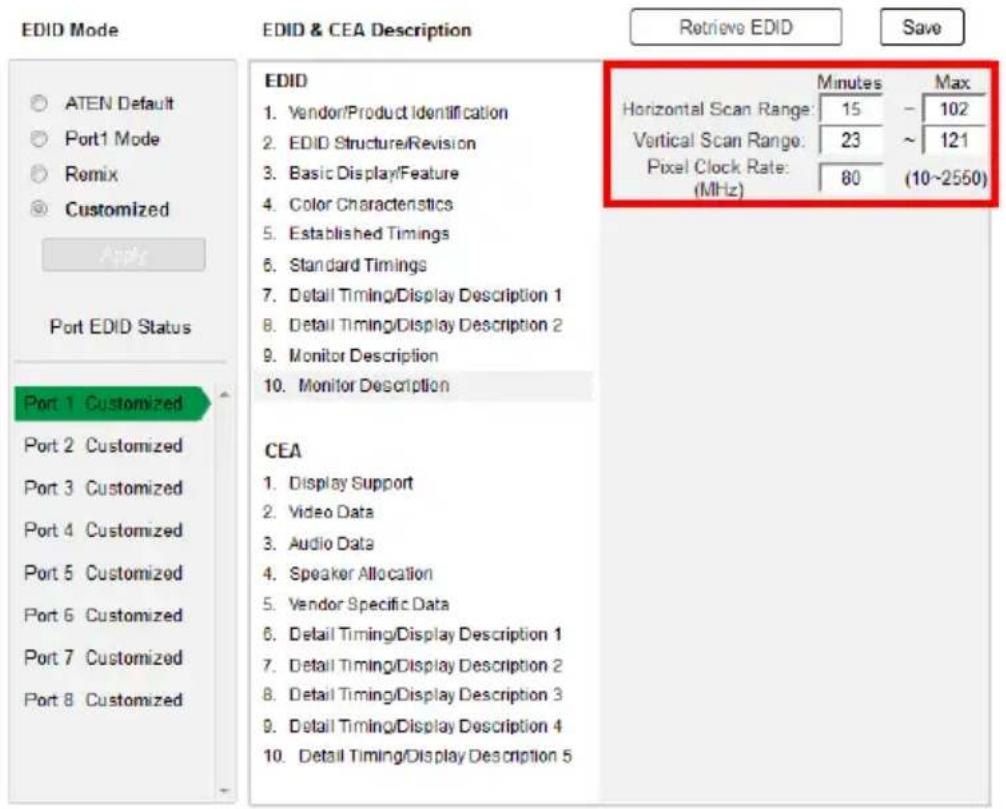Click Vertical Scan Range max field
This screenshot has width=1006, height=809.
[x=954, y=140]
